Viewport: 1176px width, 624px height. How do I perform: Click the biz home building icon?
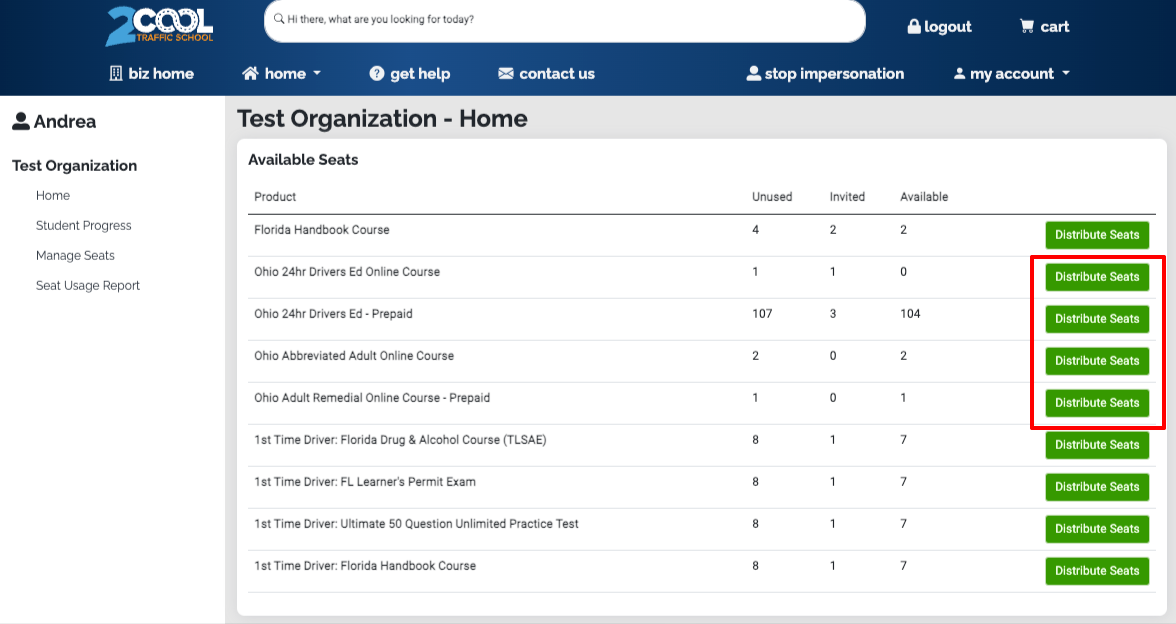click(116, 74)
